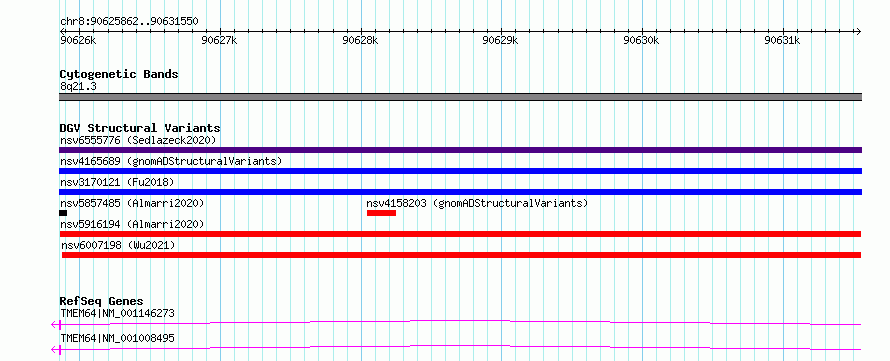The width and height of the screenshot is (890, 361).
Task: Open the DGV Structural Variants track title
Action: (x=140, y=128)
